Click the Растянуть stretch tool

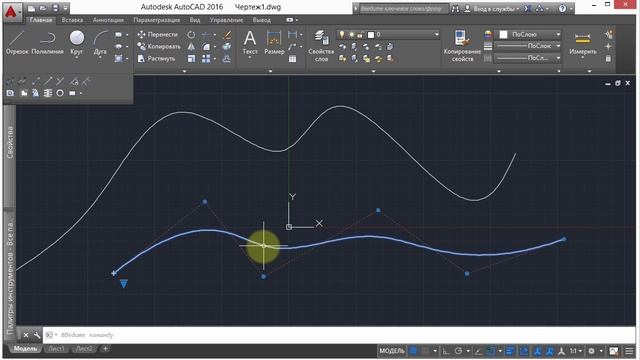156,59
